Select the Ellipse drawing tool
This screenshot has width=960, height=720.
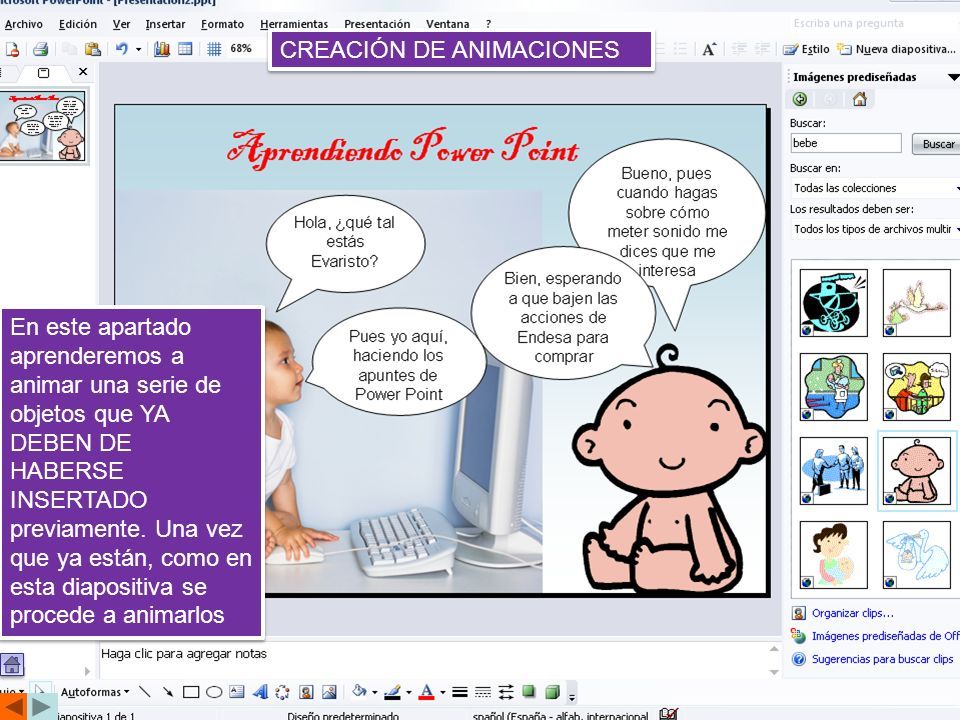point(214,692)
